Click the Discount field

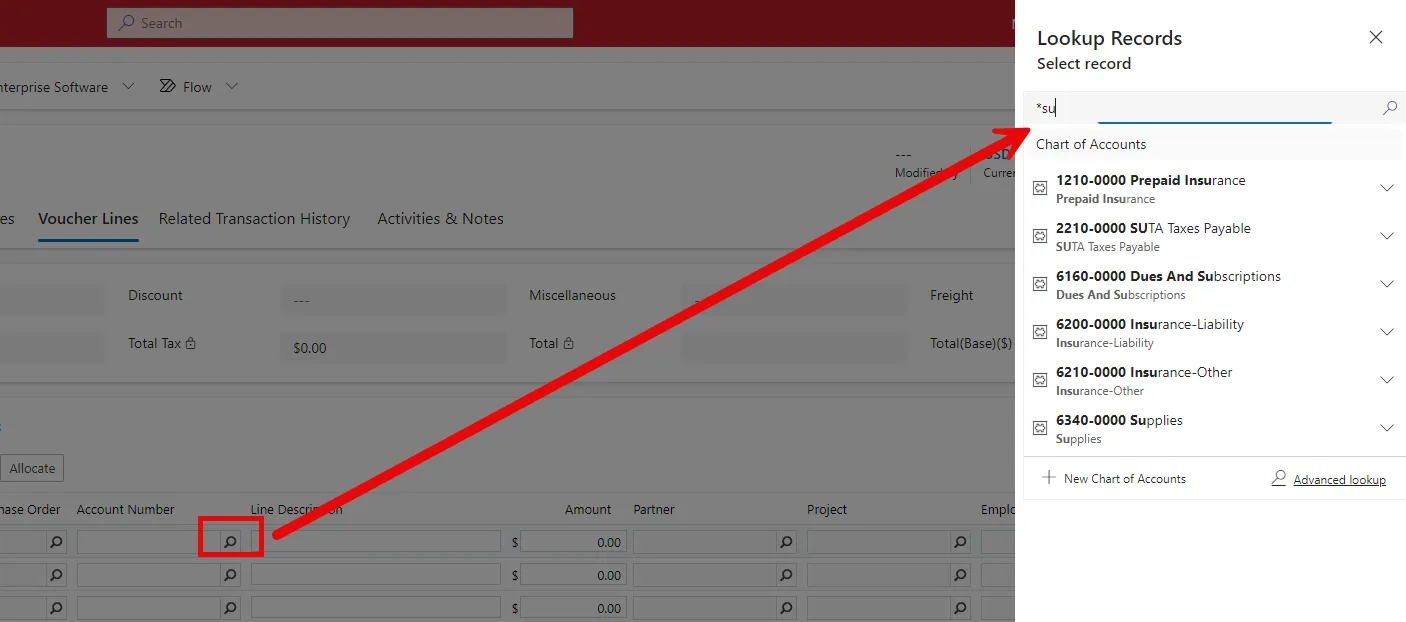pyautogui.click(x=394, y=300)
